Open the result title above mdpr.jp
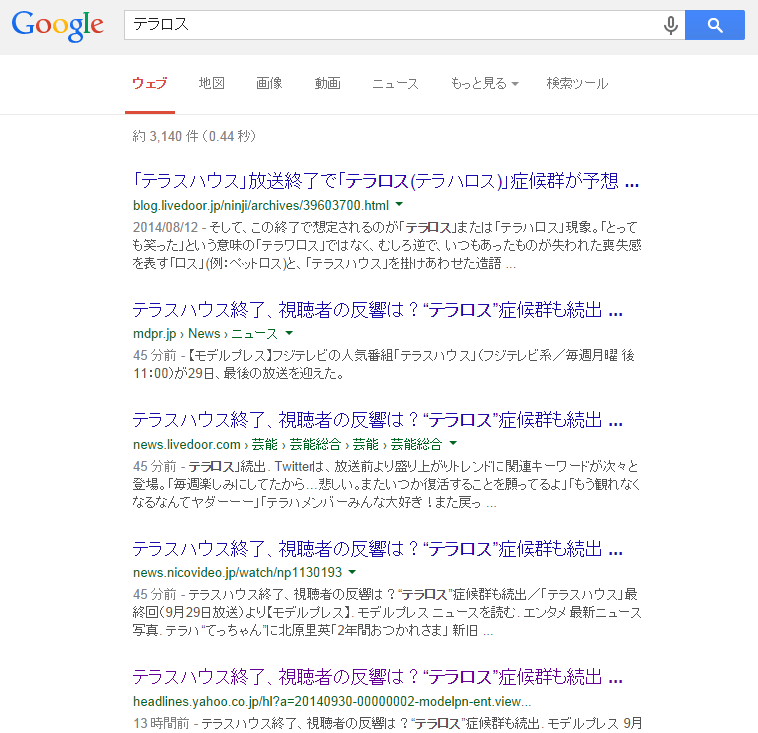Viewport: 758px width, 733px height. pos(378,310)
